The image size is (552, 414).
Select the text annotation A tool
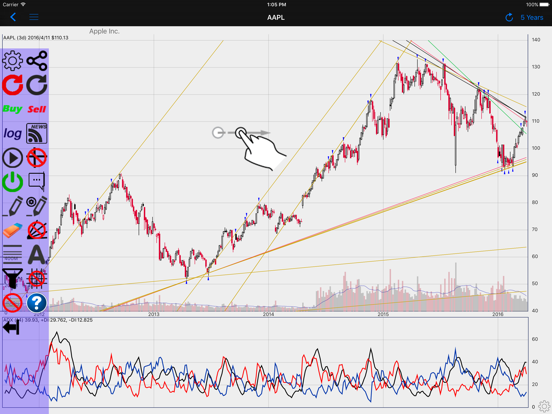tap(37, 255)
